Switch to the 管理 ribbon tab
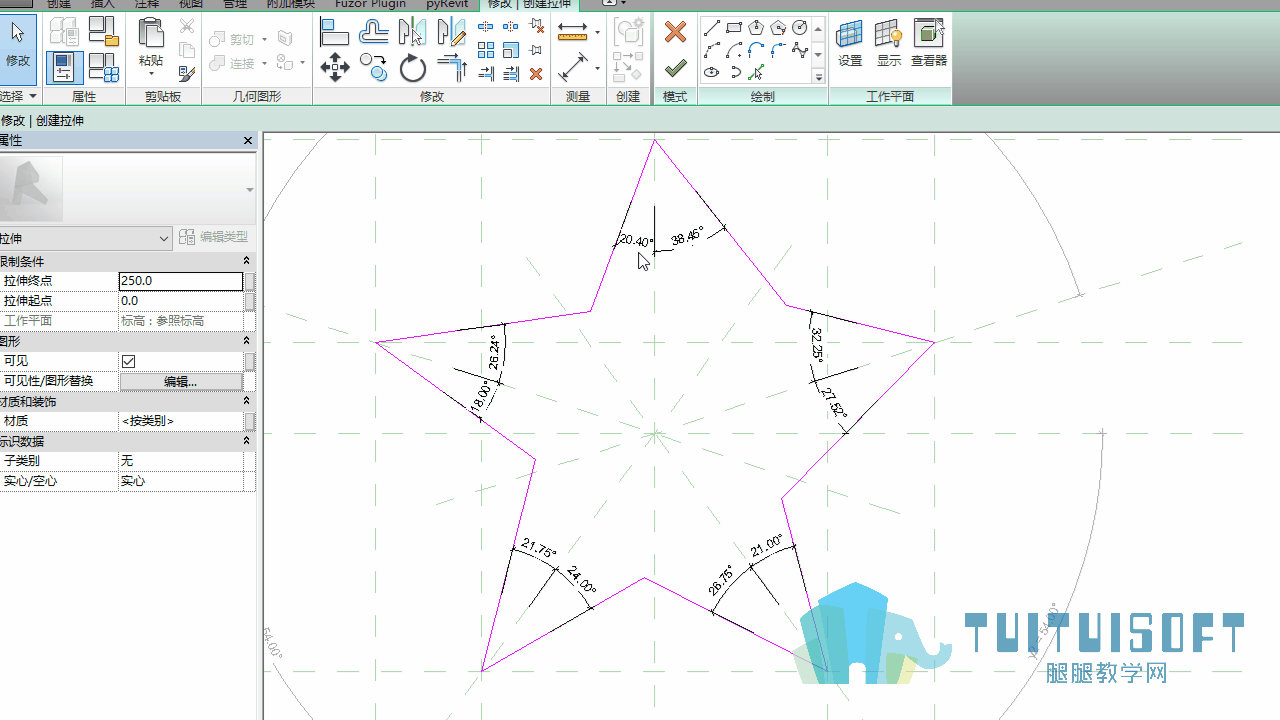The height and width of the screenshot is (720, 1280). click(234, 4)
